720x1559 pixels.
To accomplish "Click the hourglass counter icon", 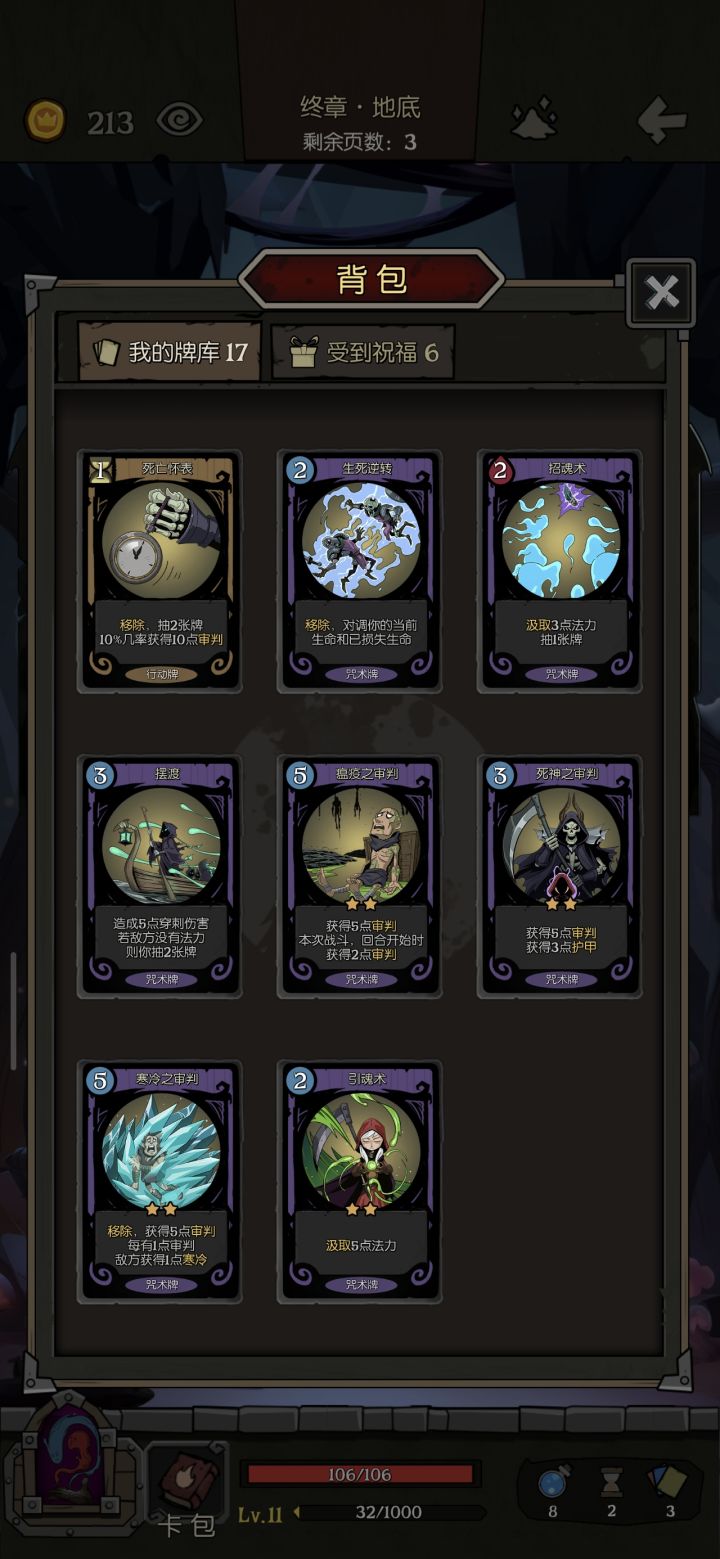I will click(x=611, y=1481).
